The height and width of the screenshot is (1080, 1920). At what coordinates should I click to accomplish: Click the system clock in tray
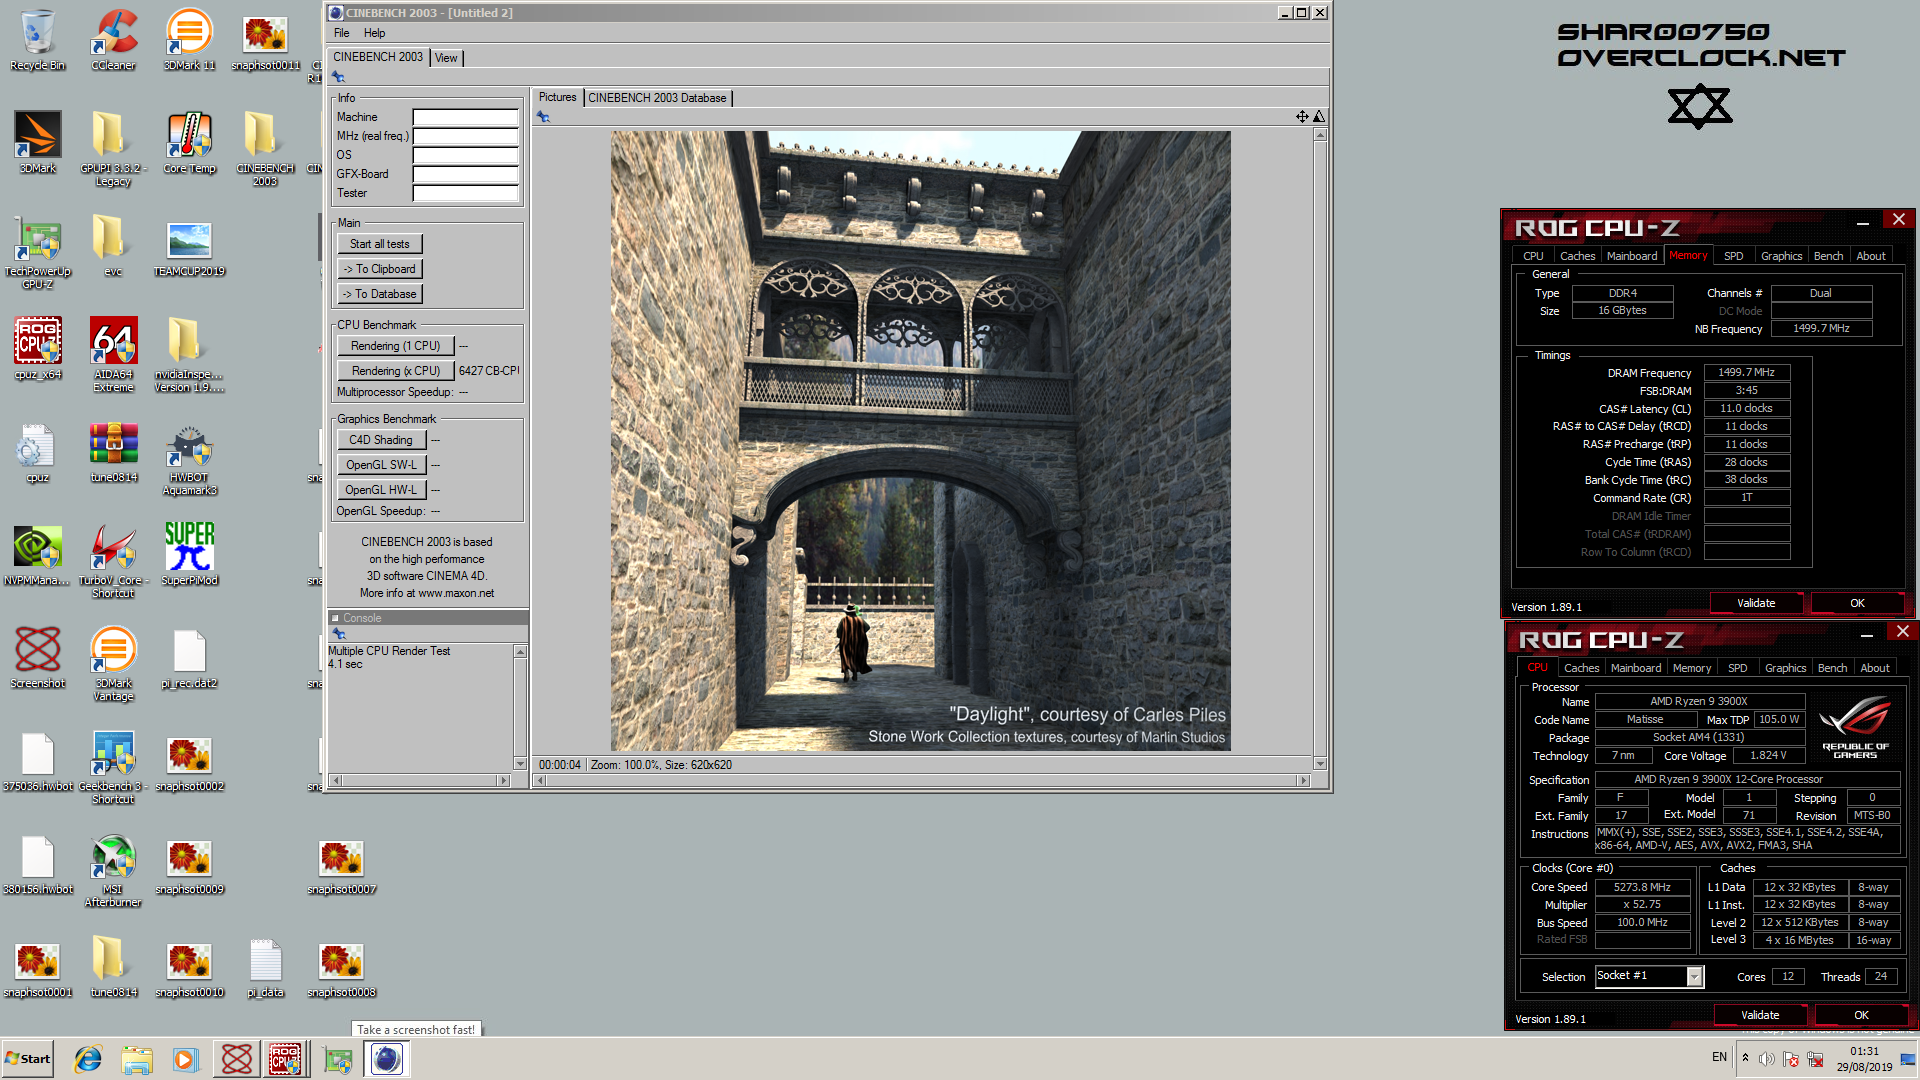1864,1059
